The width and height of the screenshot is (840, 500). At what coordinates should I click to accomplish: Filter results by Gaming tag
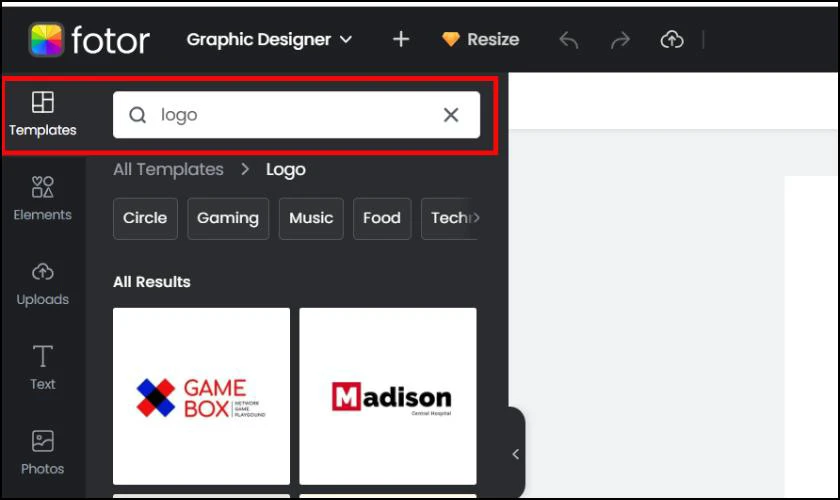point(228,218)
